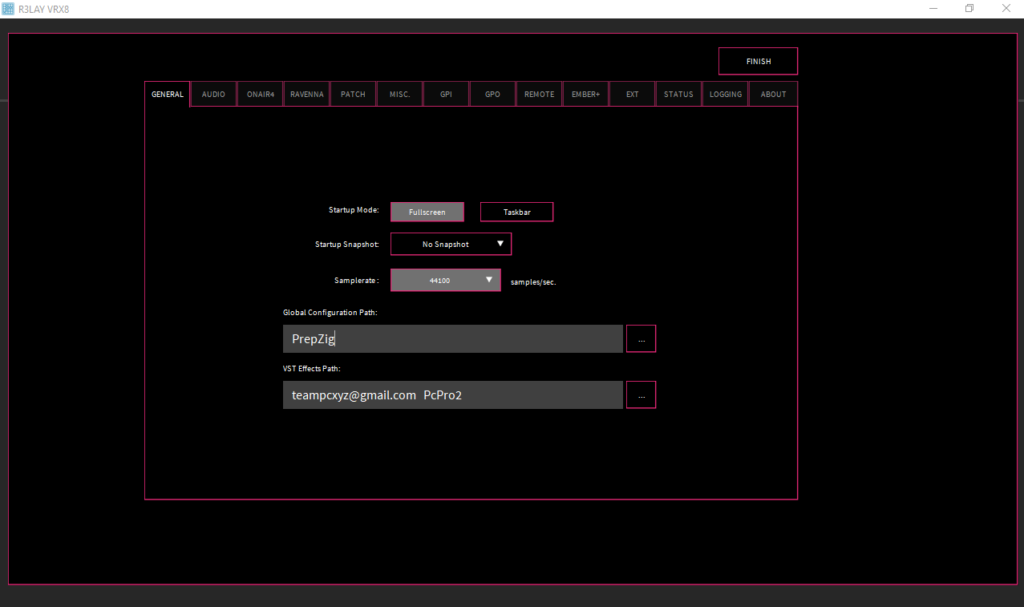Show the STATUS tab
Screen dimensions: 1024x607
point(678,94)
